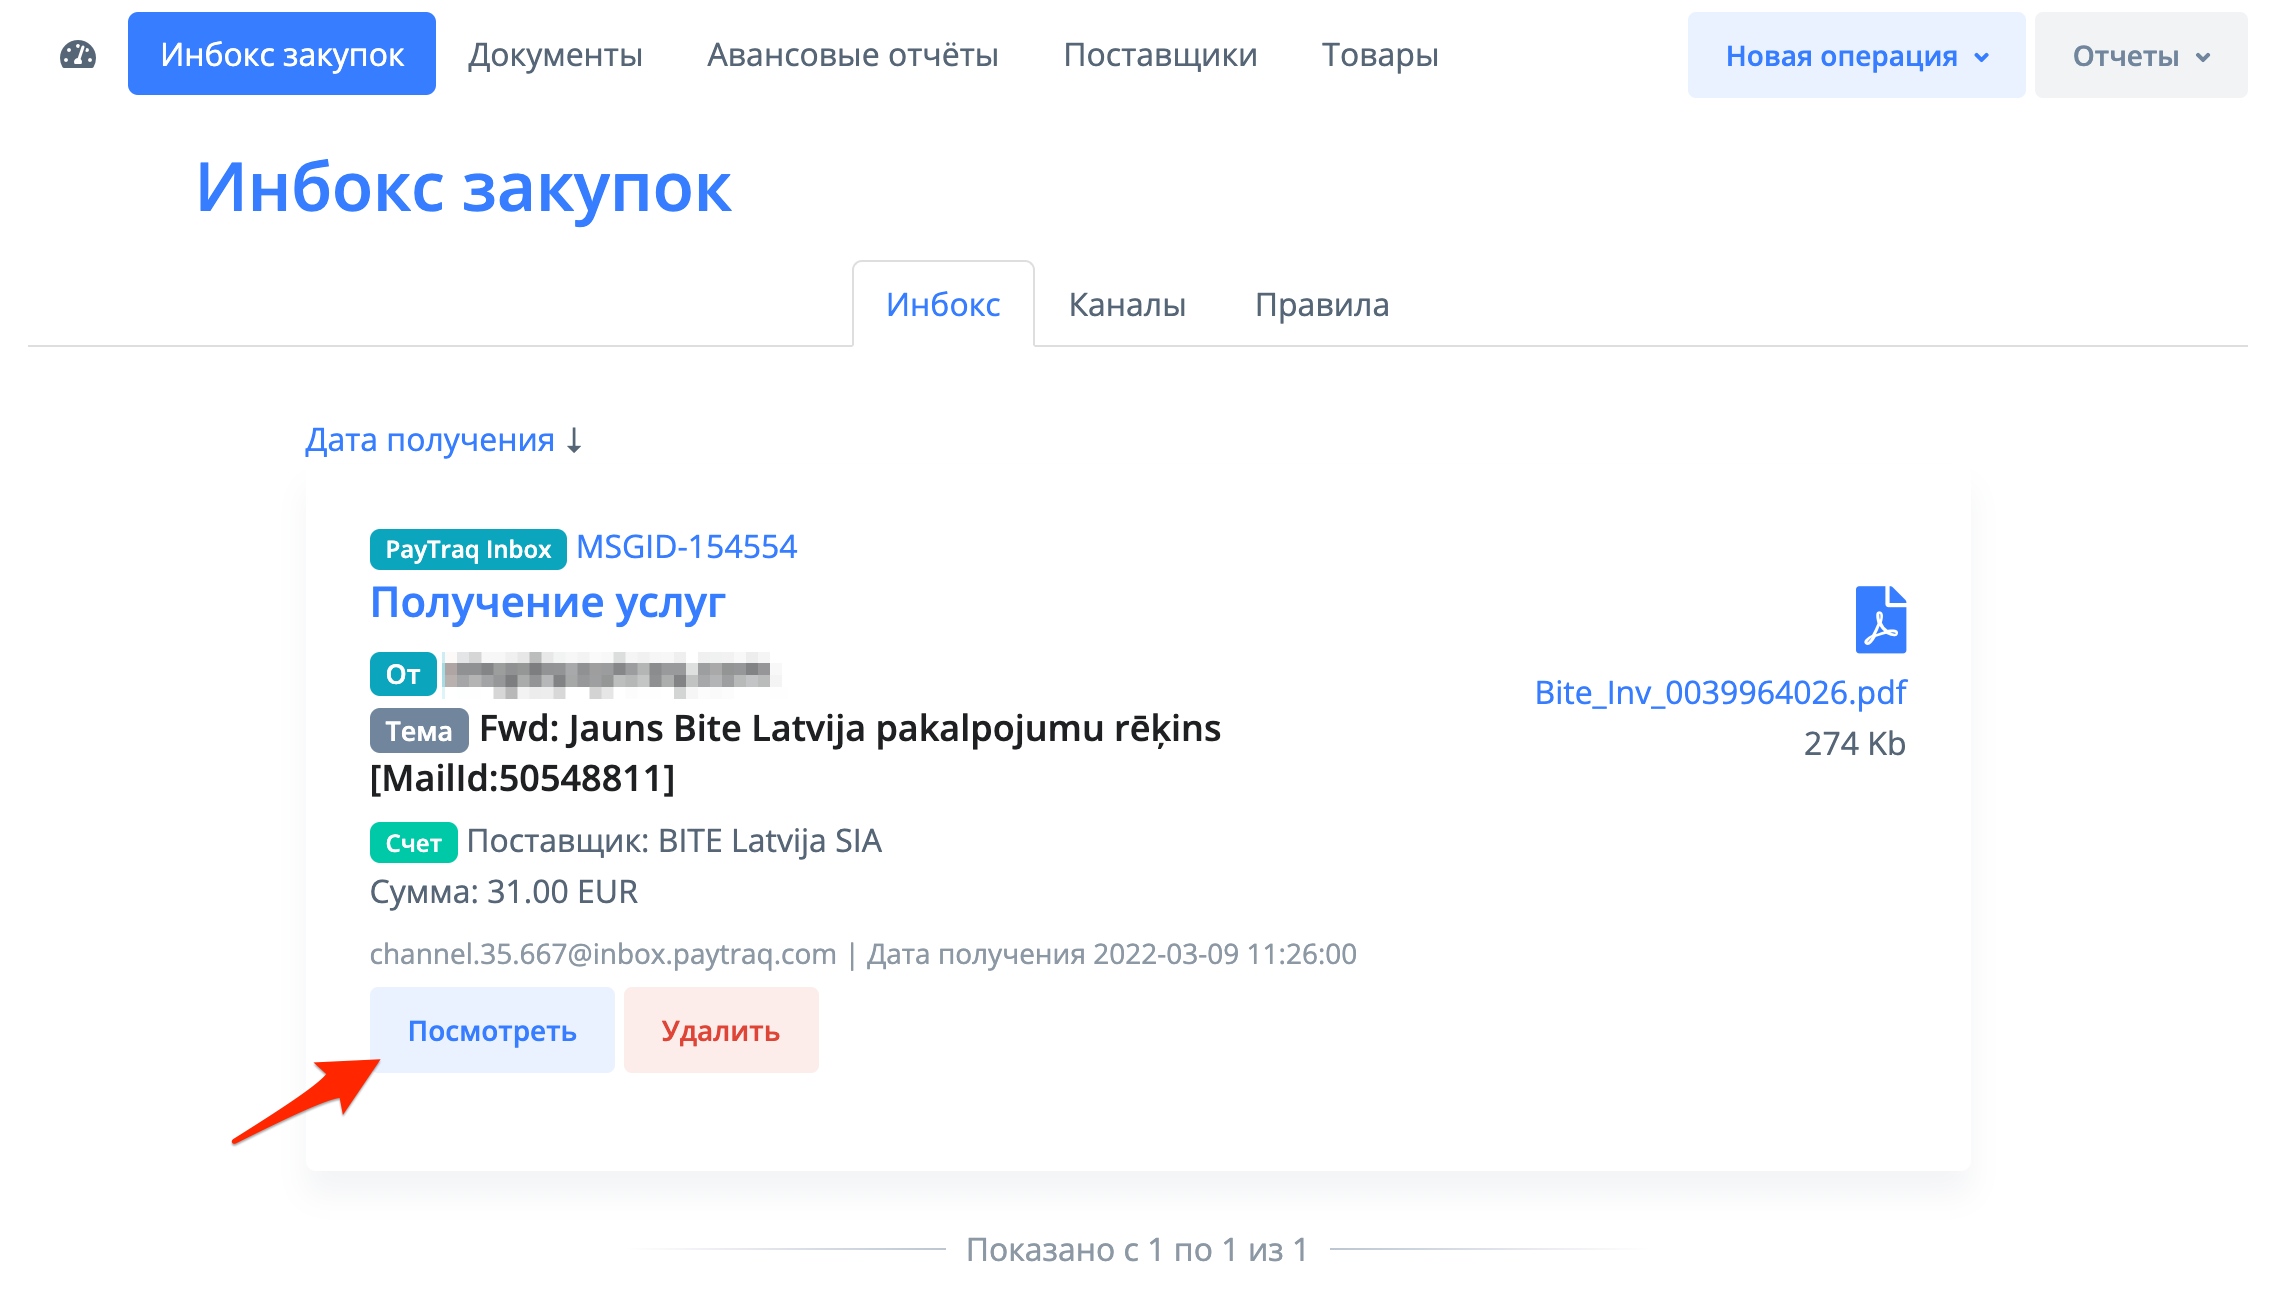Open the Новая операция dropdown
The image size is (2286, 1290).
(1856, 55)
